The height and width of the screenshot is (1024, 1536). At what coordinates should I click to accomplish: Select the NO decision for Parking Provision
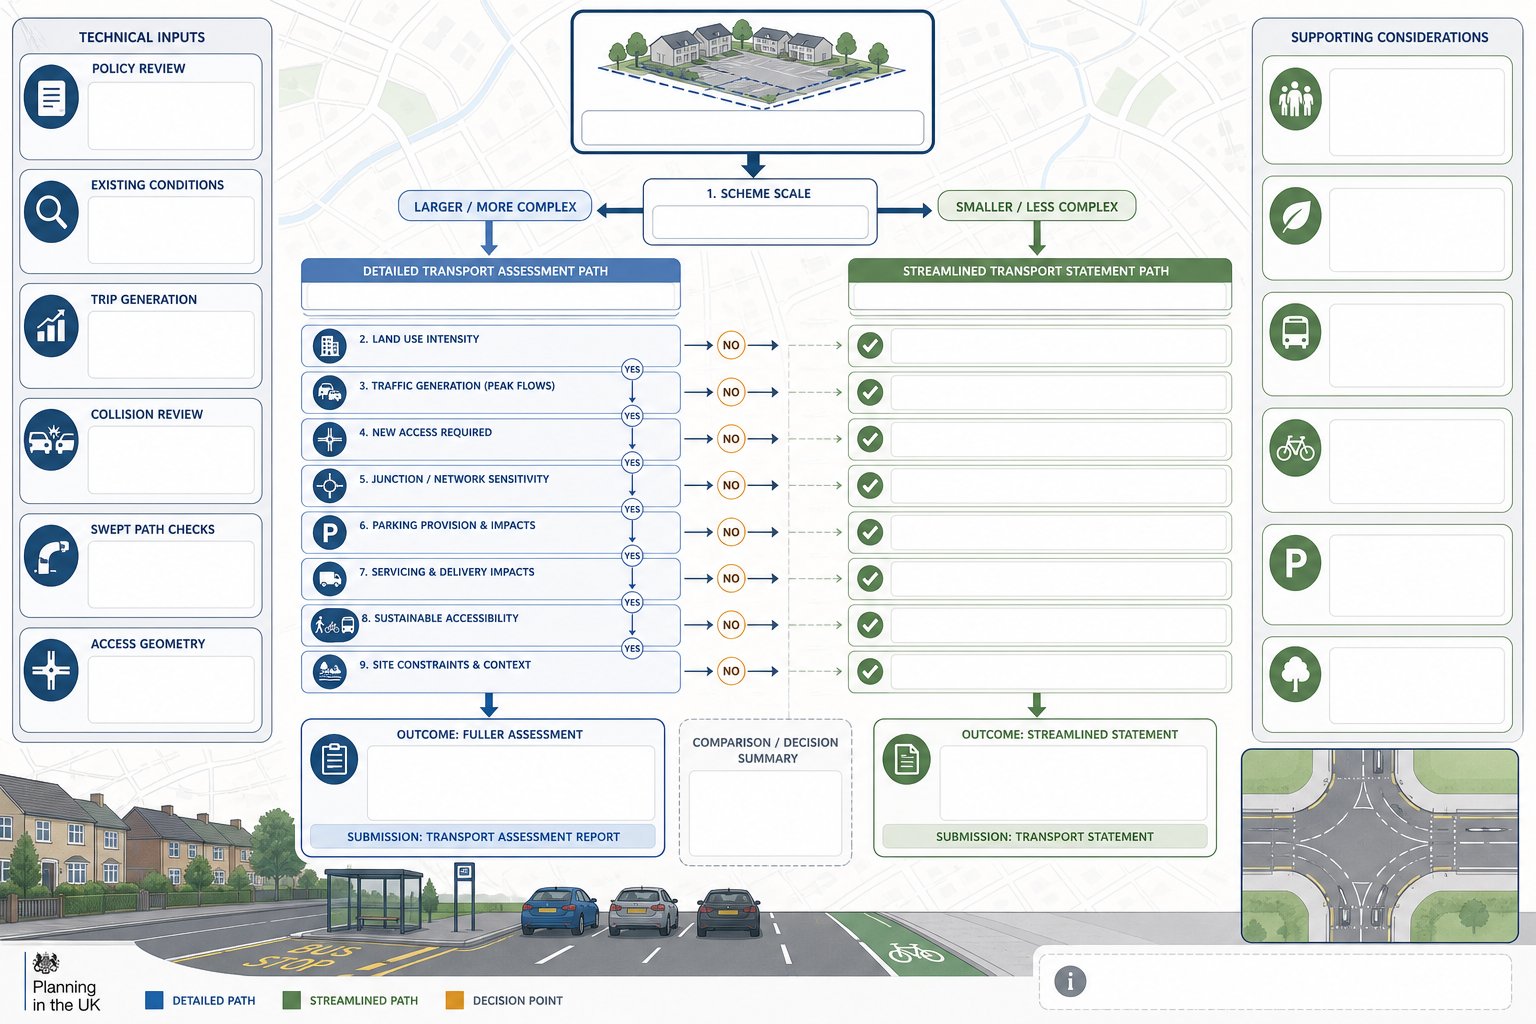(x=731, y=532)
